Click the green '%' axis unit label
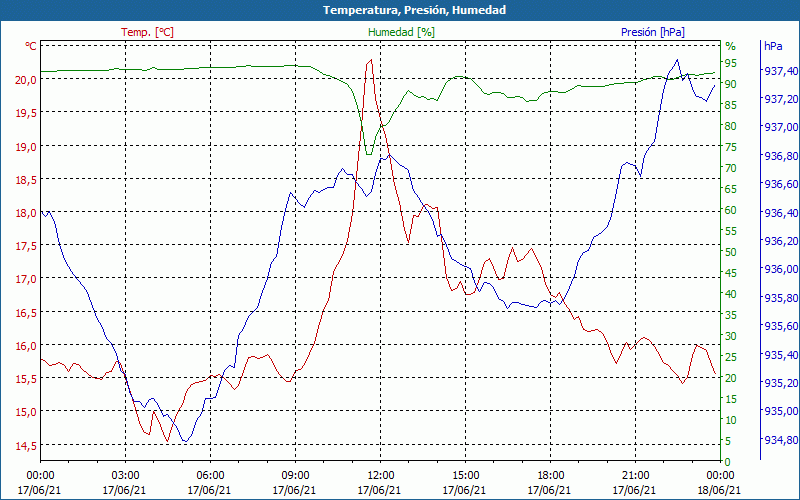 point(731,46)
